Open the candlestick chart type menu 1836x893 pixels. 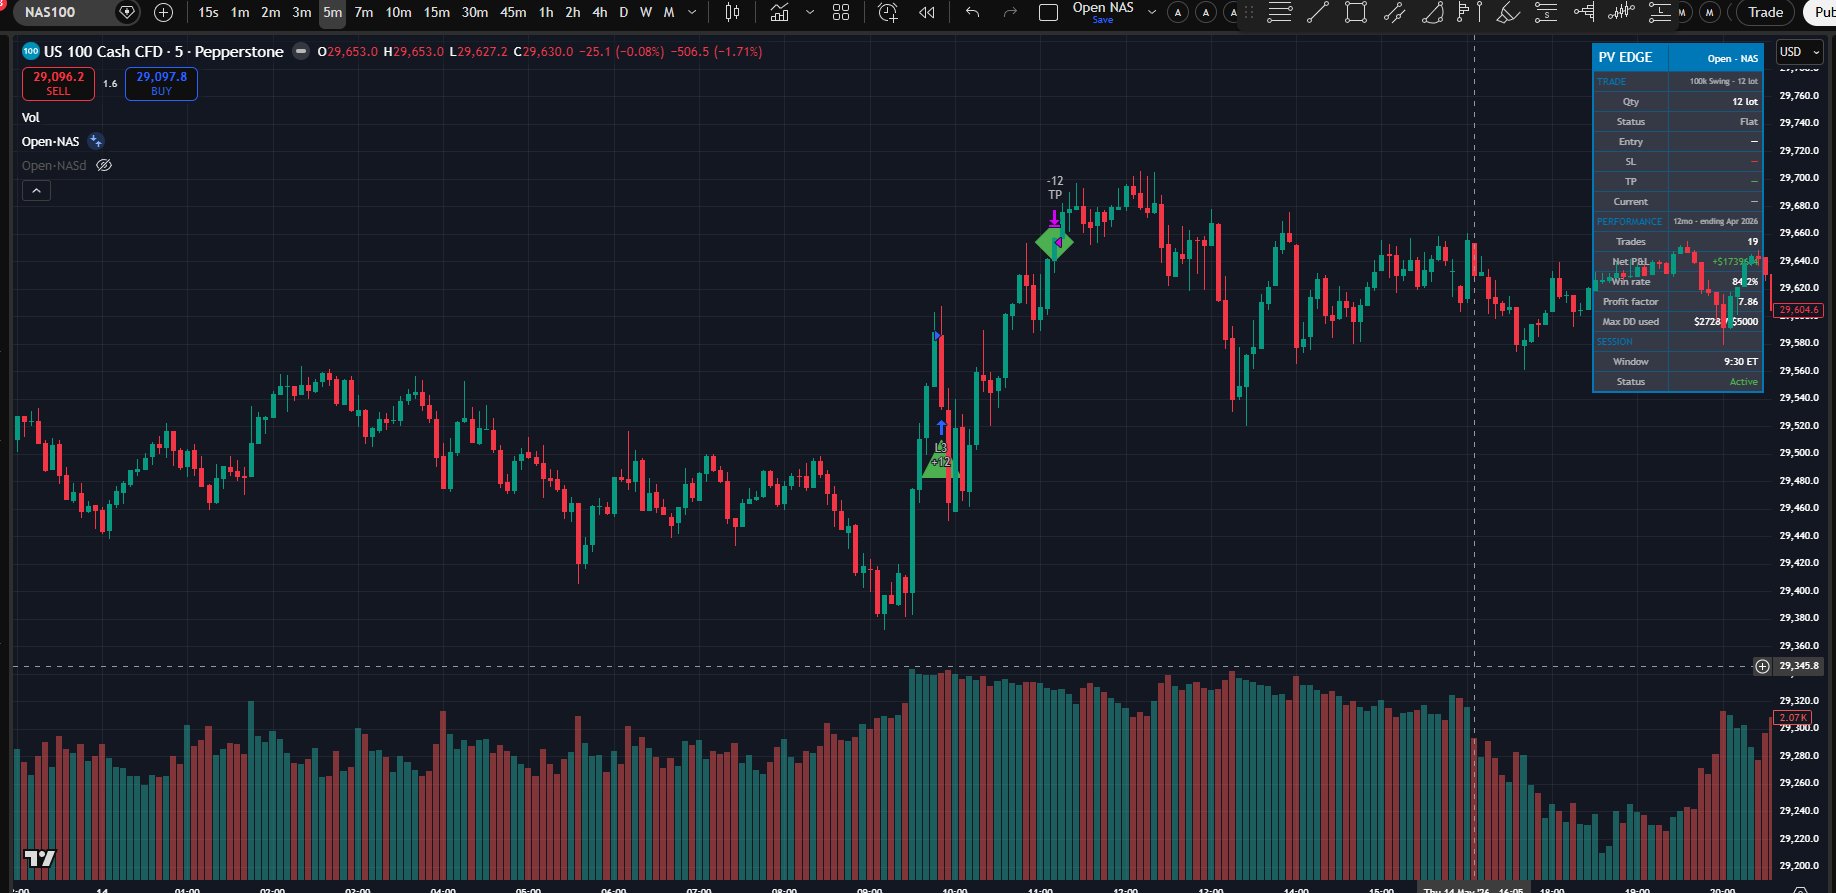tap(732, 12)
